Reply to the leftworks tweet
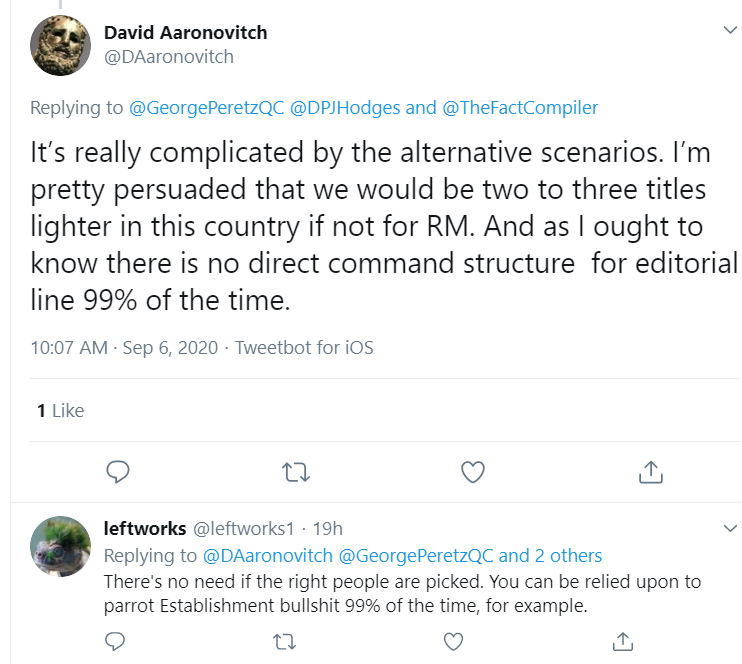 click(x=115, y=642)
